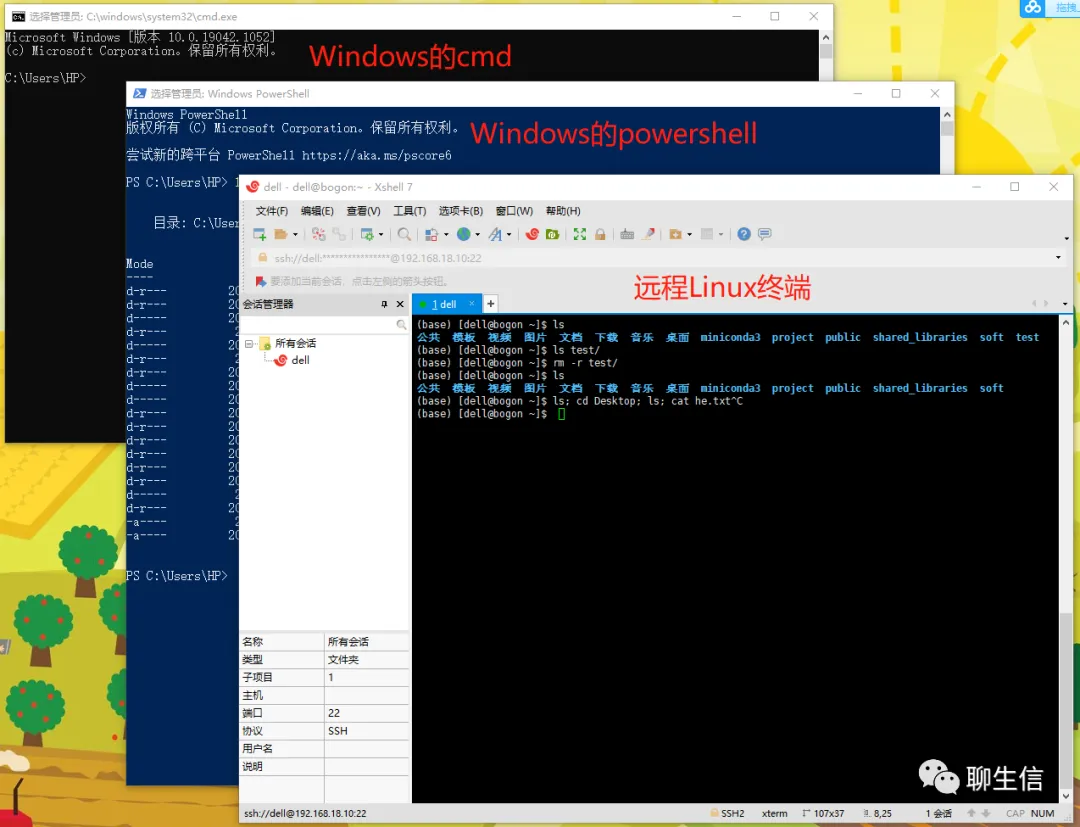Collapse the 所有会话 tree node
The height and width of the screenshot is (827, 1080).
(249, 343)
